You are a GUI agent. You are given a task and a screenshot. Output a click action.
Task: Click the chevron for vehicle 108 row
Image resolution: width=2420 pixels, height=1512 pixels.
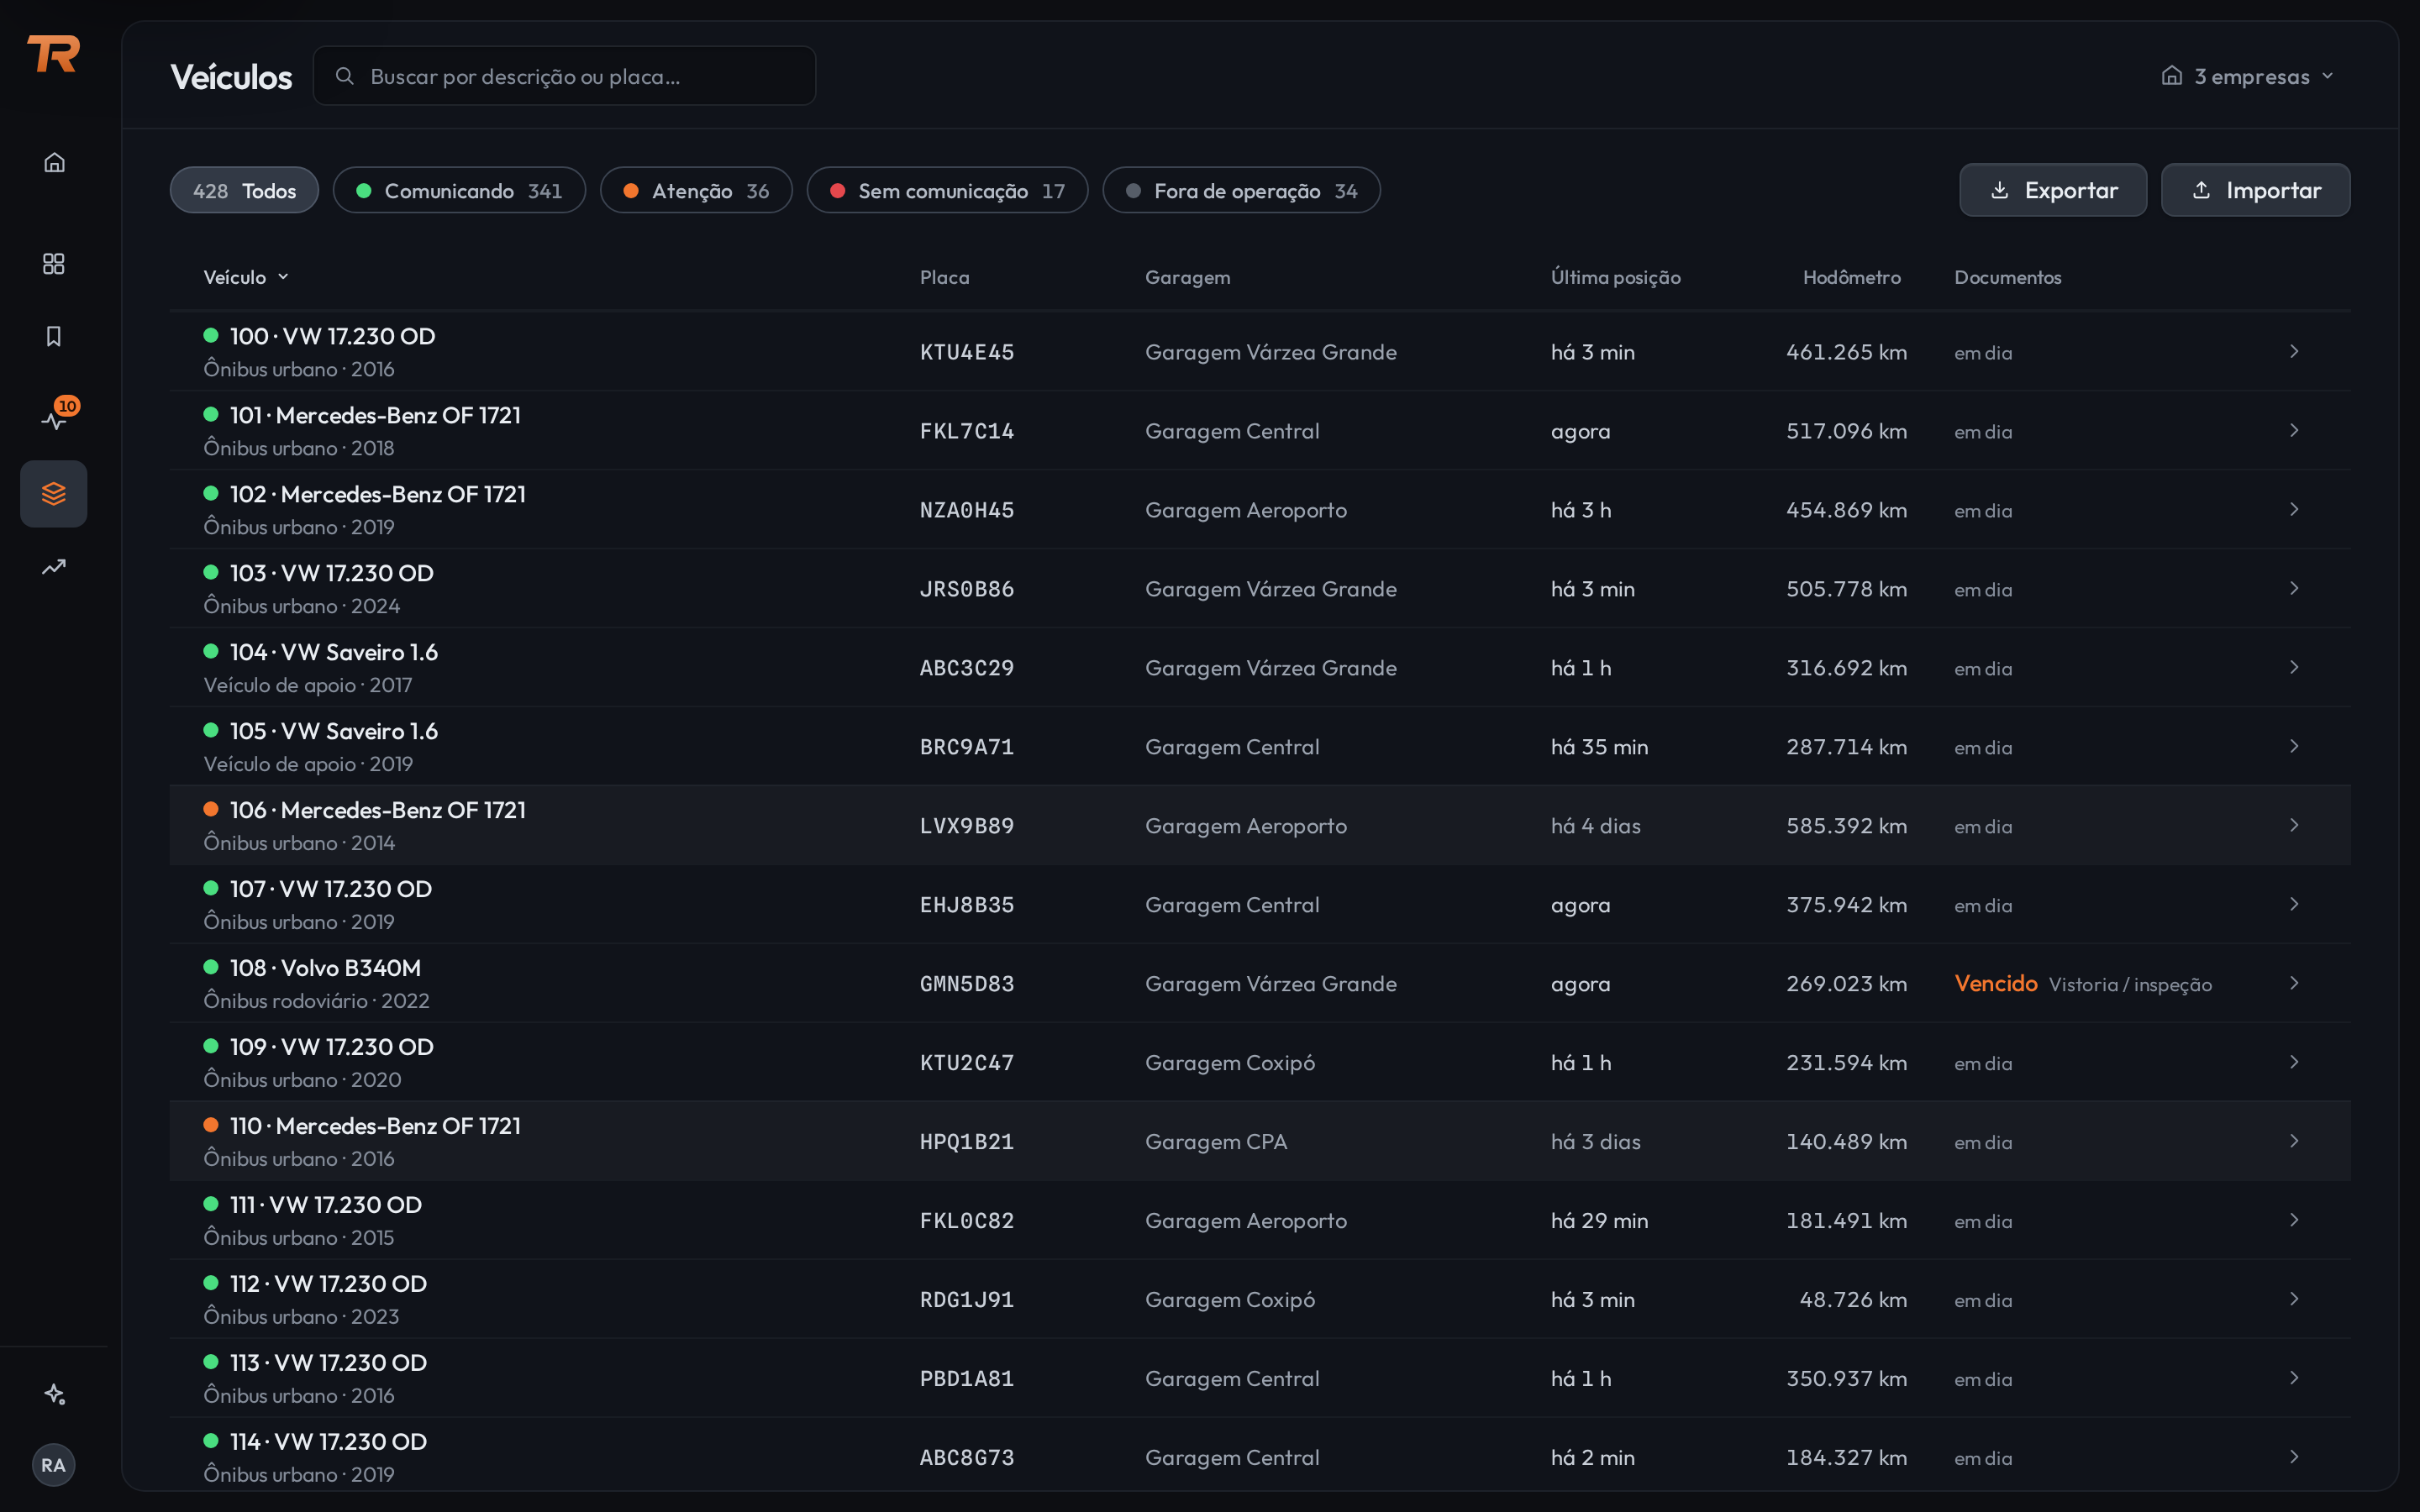coord(2294,983)
